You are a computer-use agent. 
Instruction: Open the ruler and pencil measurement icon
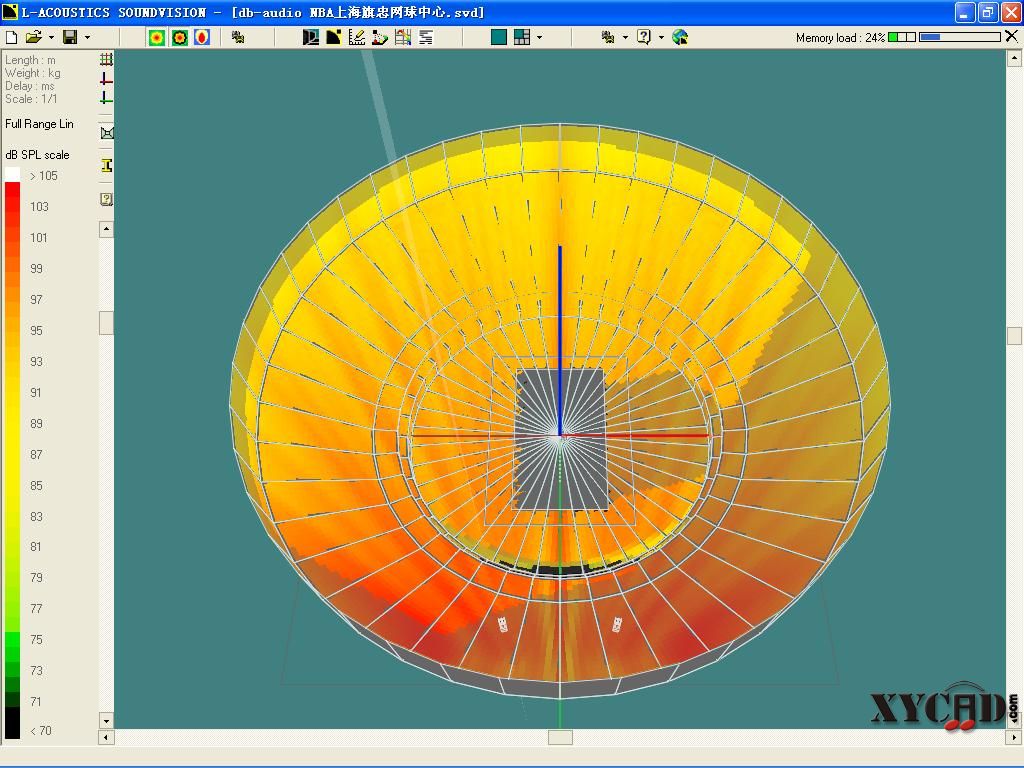click(357, 37)
